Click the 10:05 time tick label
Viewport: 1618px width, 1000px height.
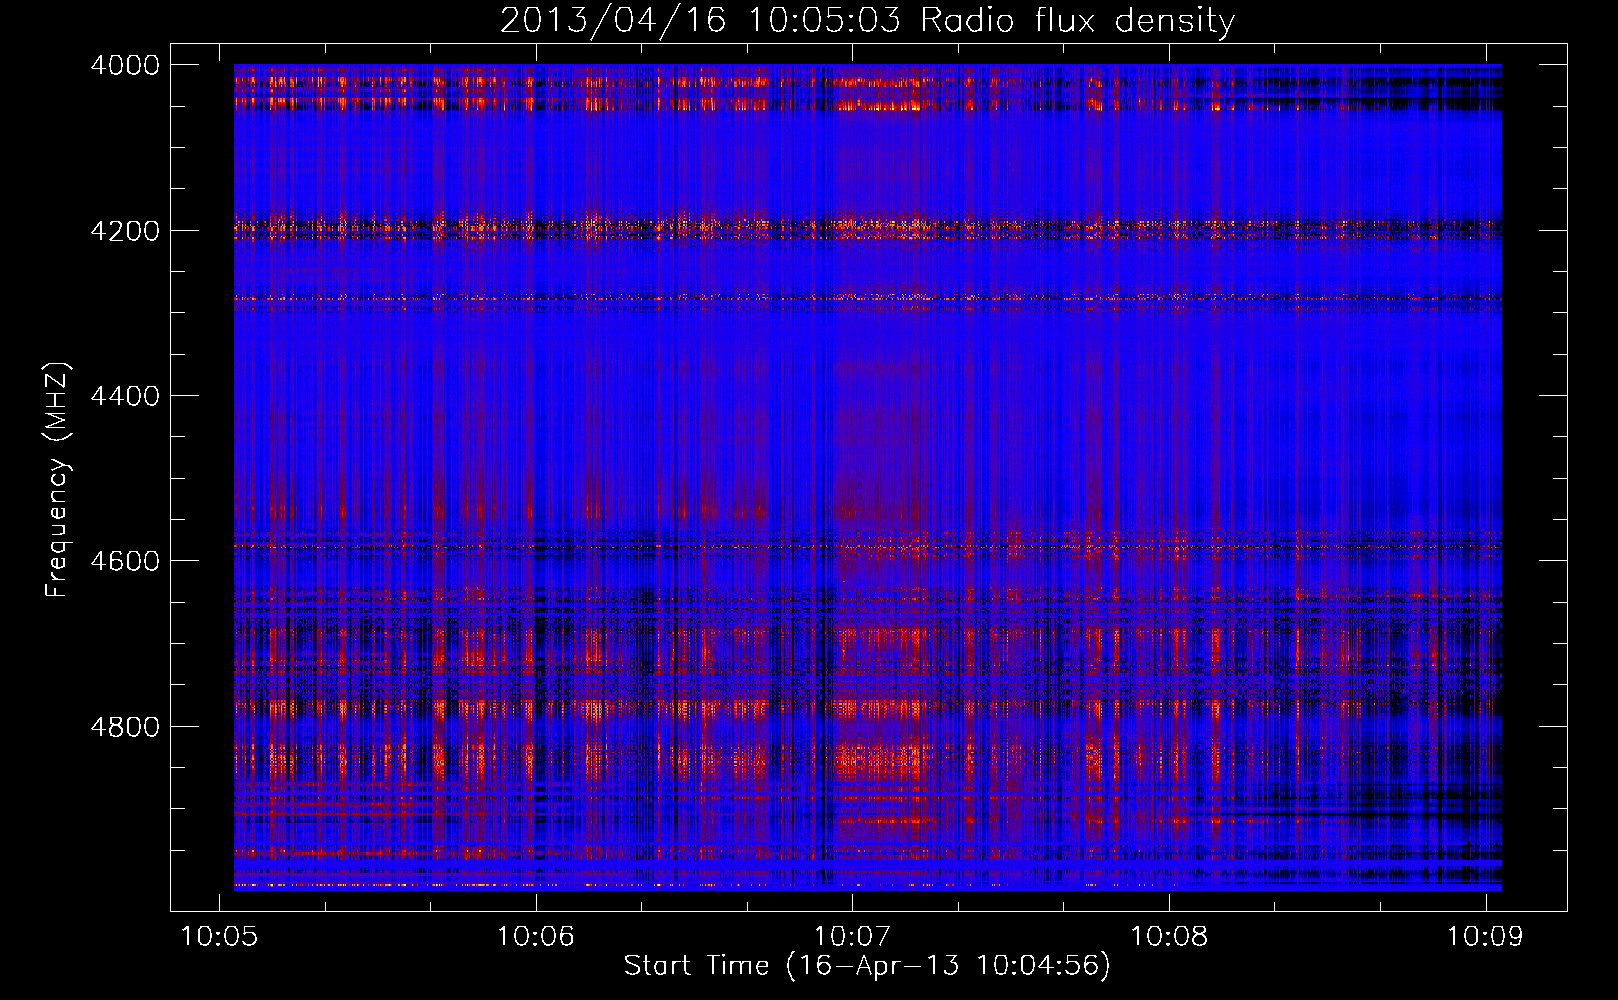coord(219,936)
